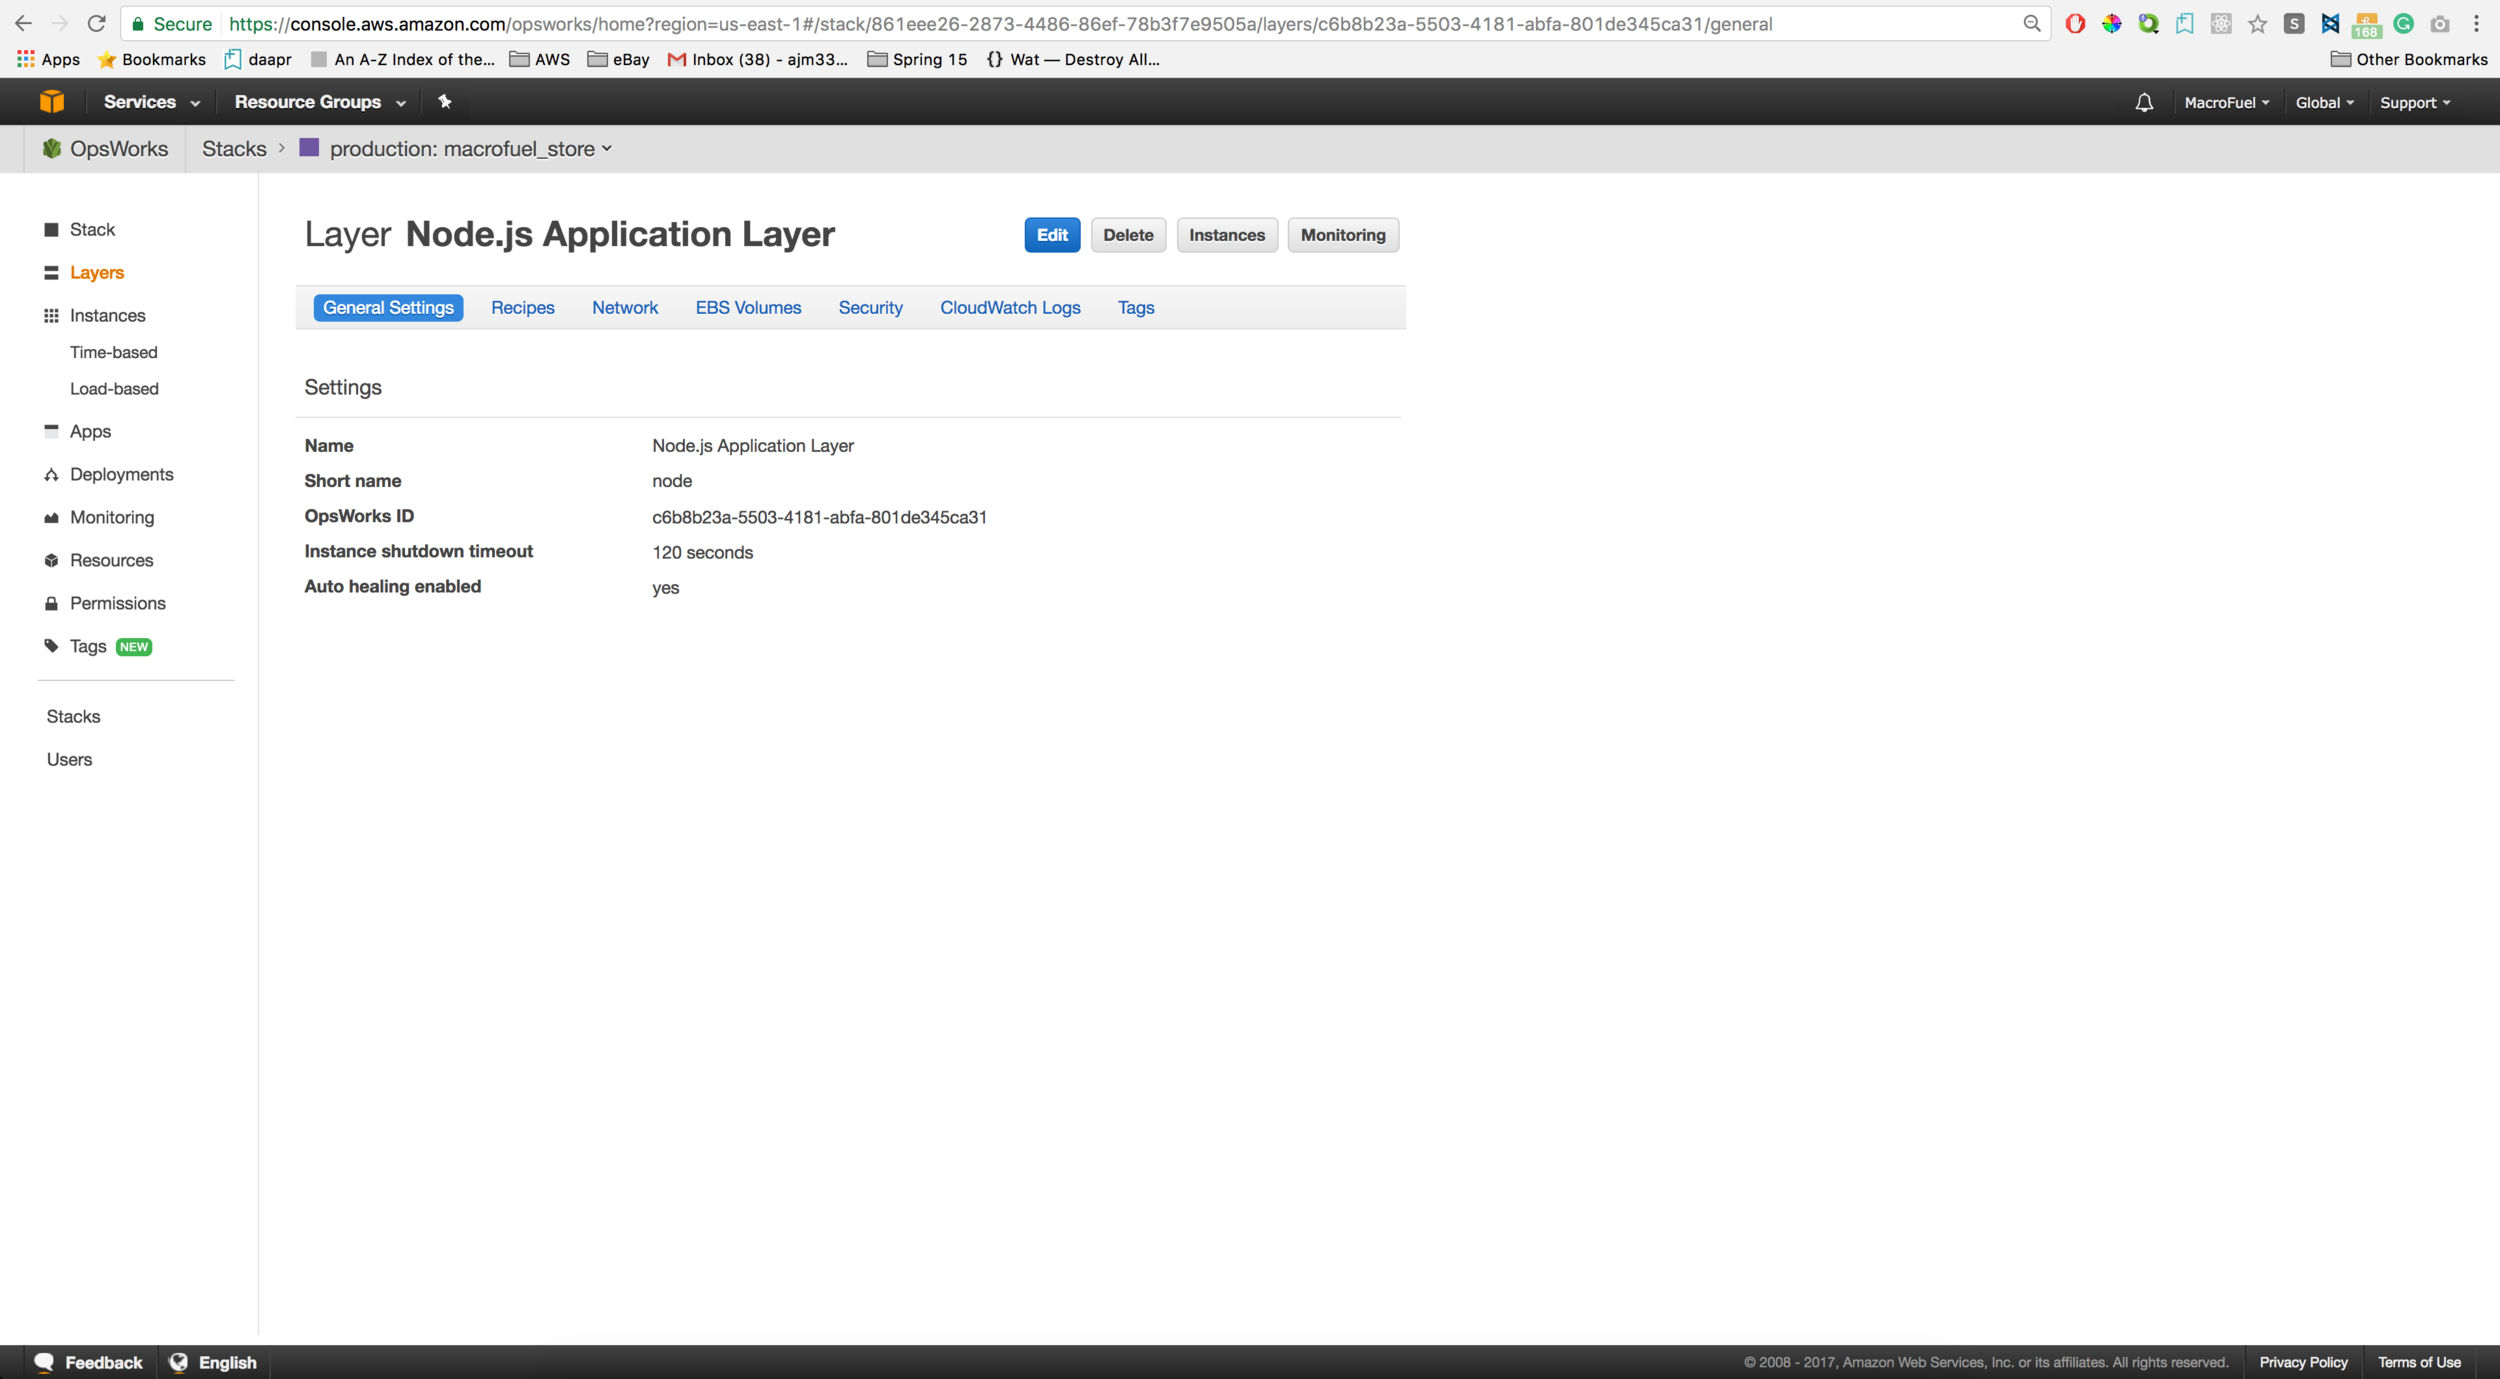2500x1379 pixels.
Task: Click the short name value 'node'
Action: tap(672, 481)
